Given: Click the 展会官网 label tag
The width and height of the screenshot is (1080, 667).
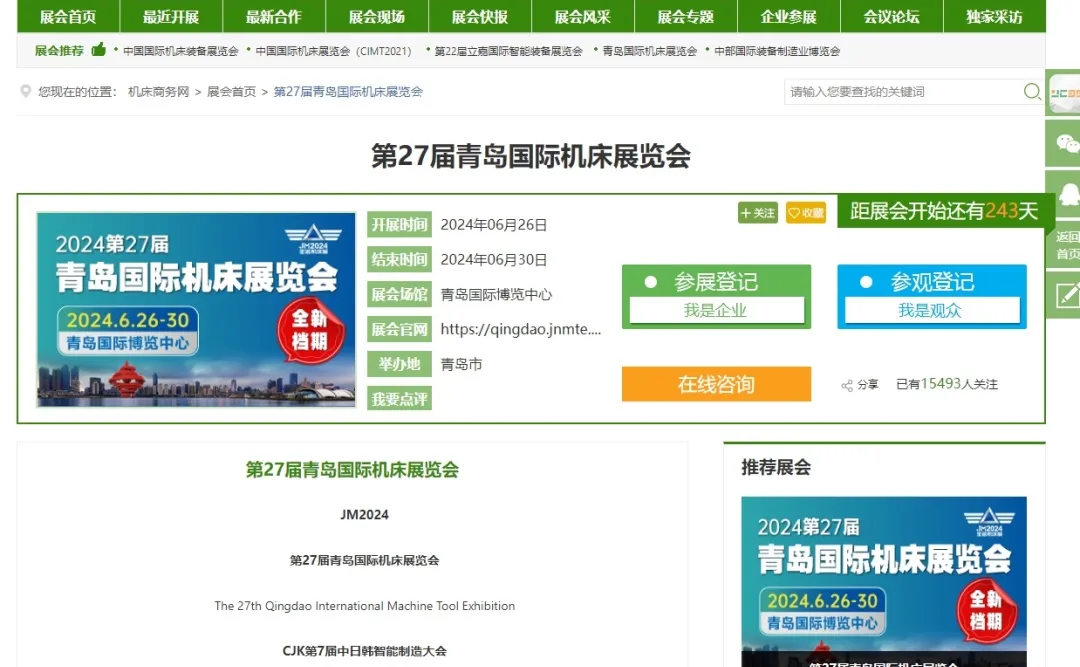Looking at the screenshot, I should pyautogui.click(x=399, y=329).
